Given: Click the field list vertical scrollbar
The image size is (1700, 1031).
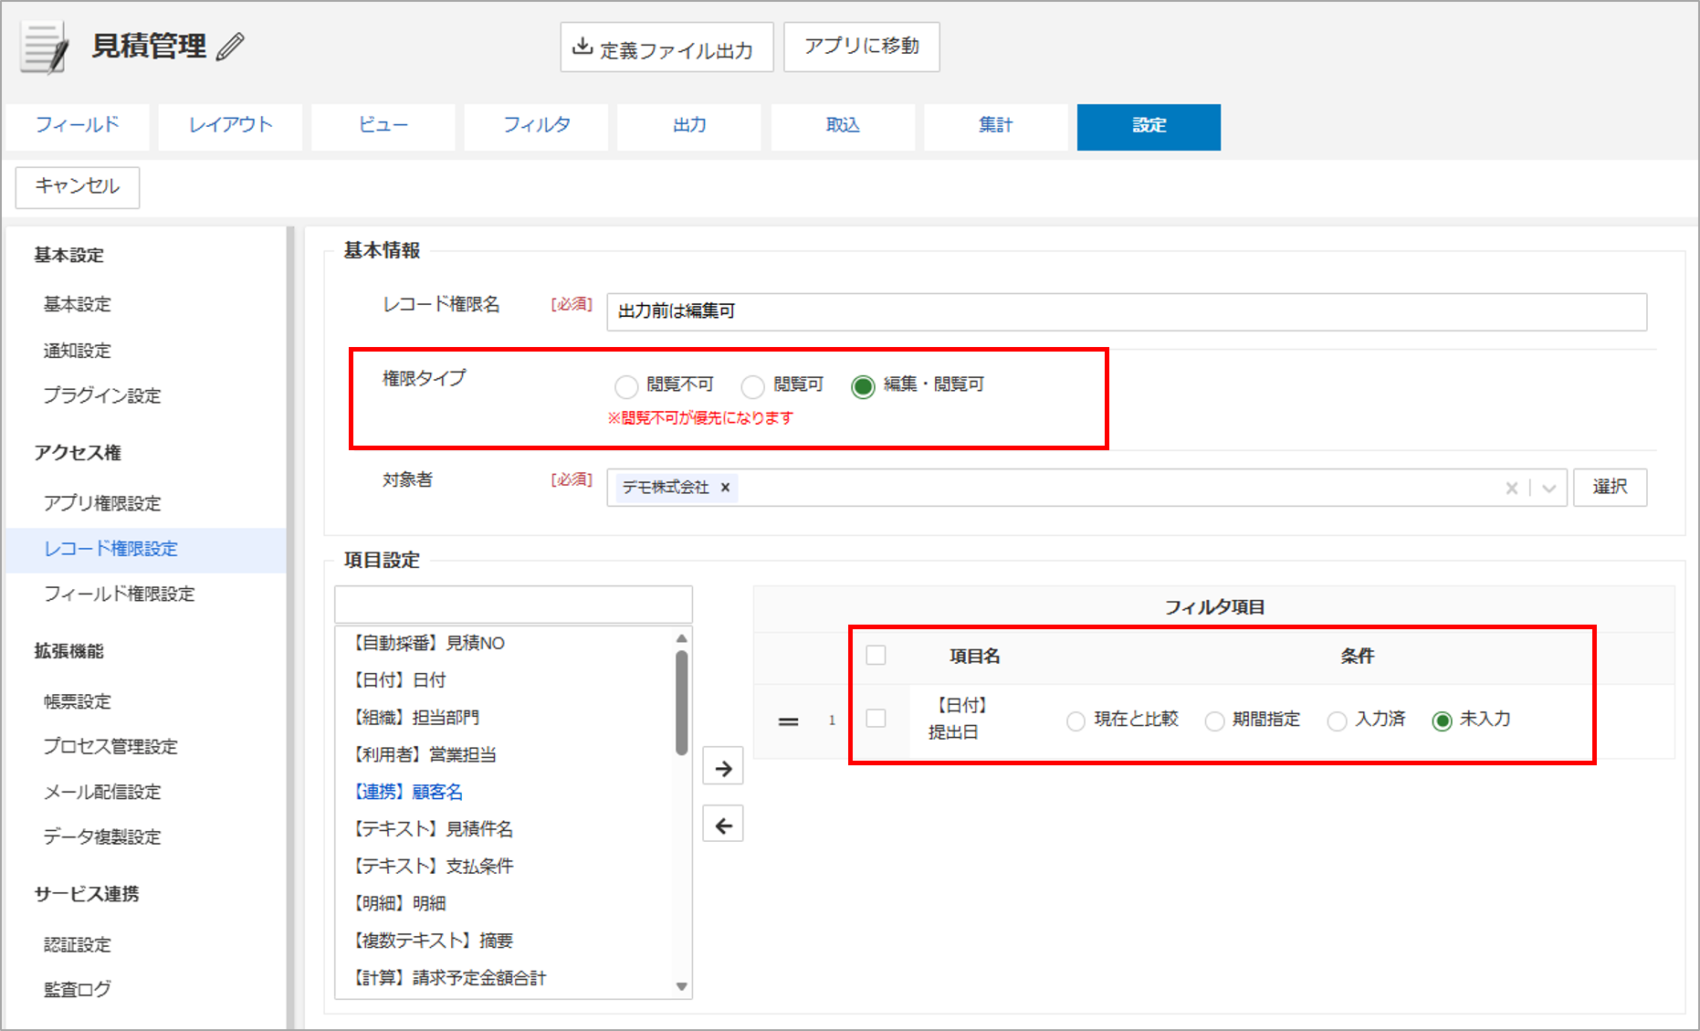Looking at the screenshot, I should pyautogui.click(x=681, y=704).
